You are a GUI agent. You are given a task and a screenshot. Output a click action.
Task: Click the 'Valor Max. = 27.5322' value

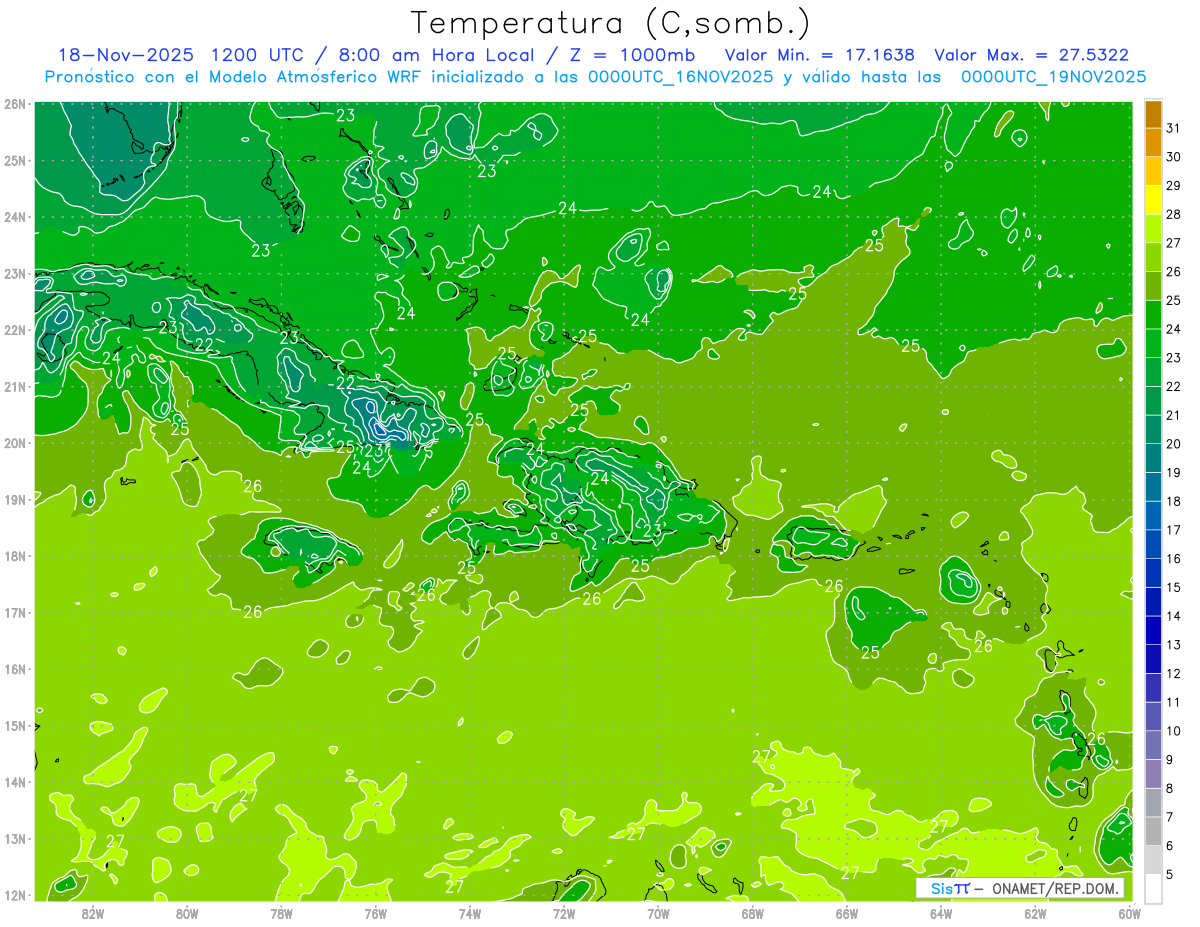1031,55
